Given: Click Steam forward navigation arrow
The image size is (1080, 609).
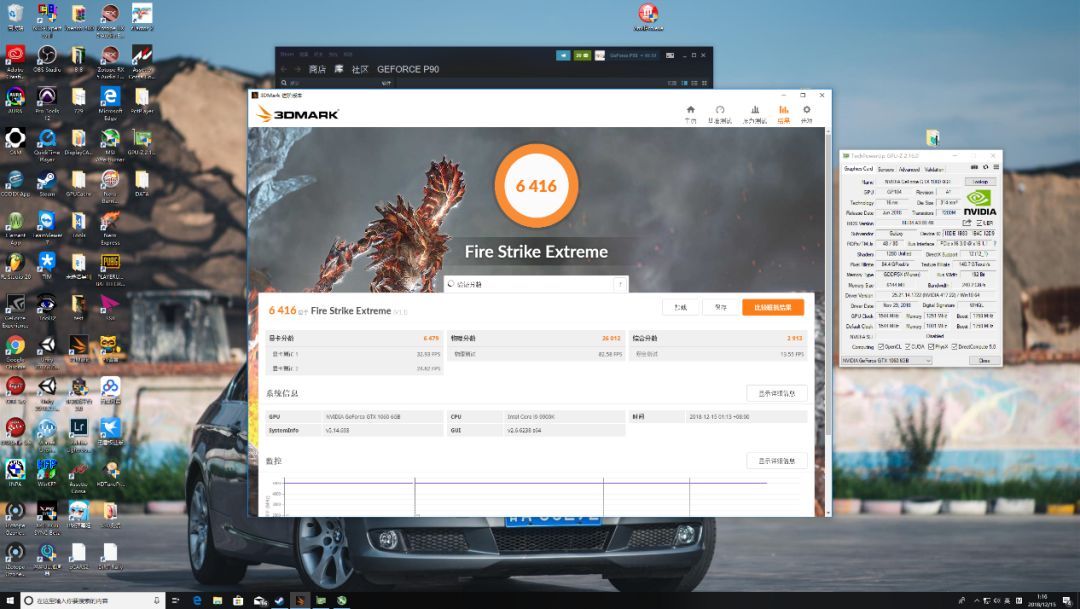Looking at the screenshot, I should [x=297, y=69].
